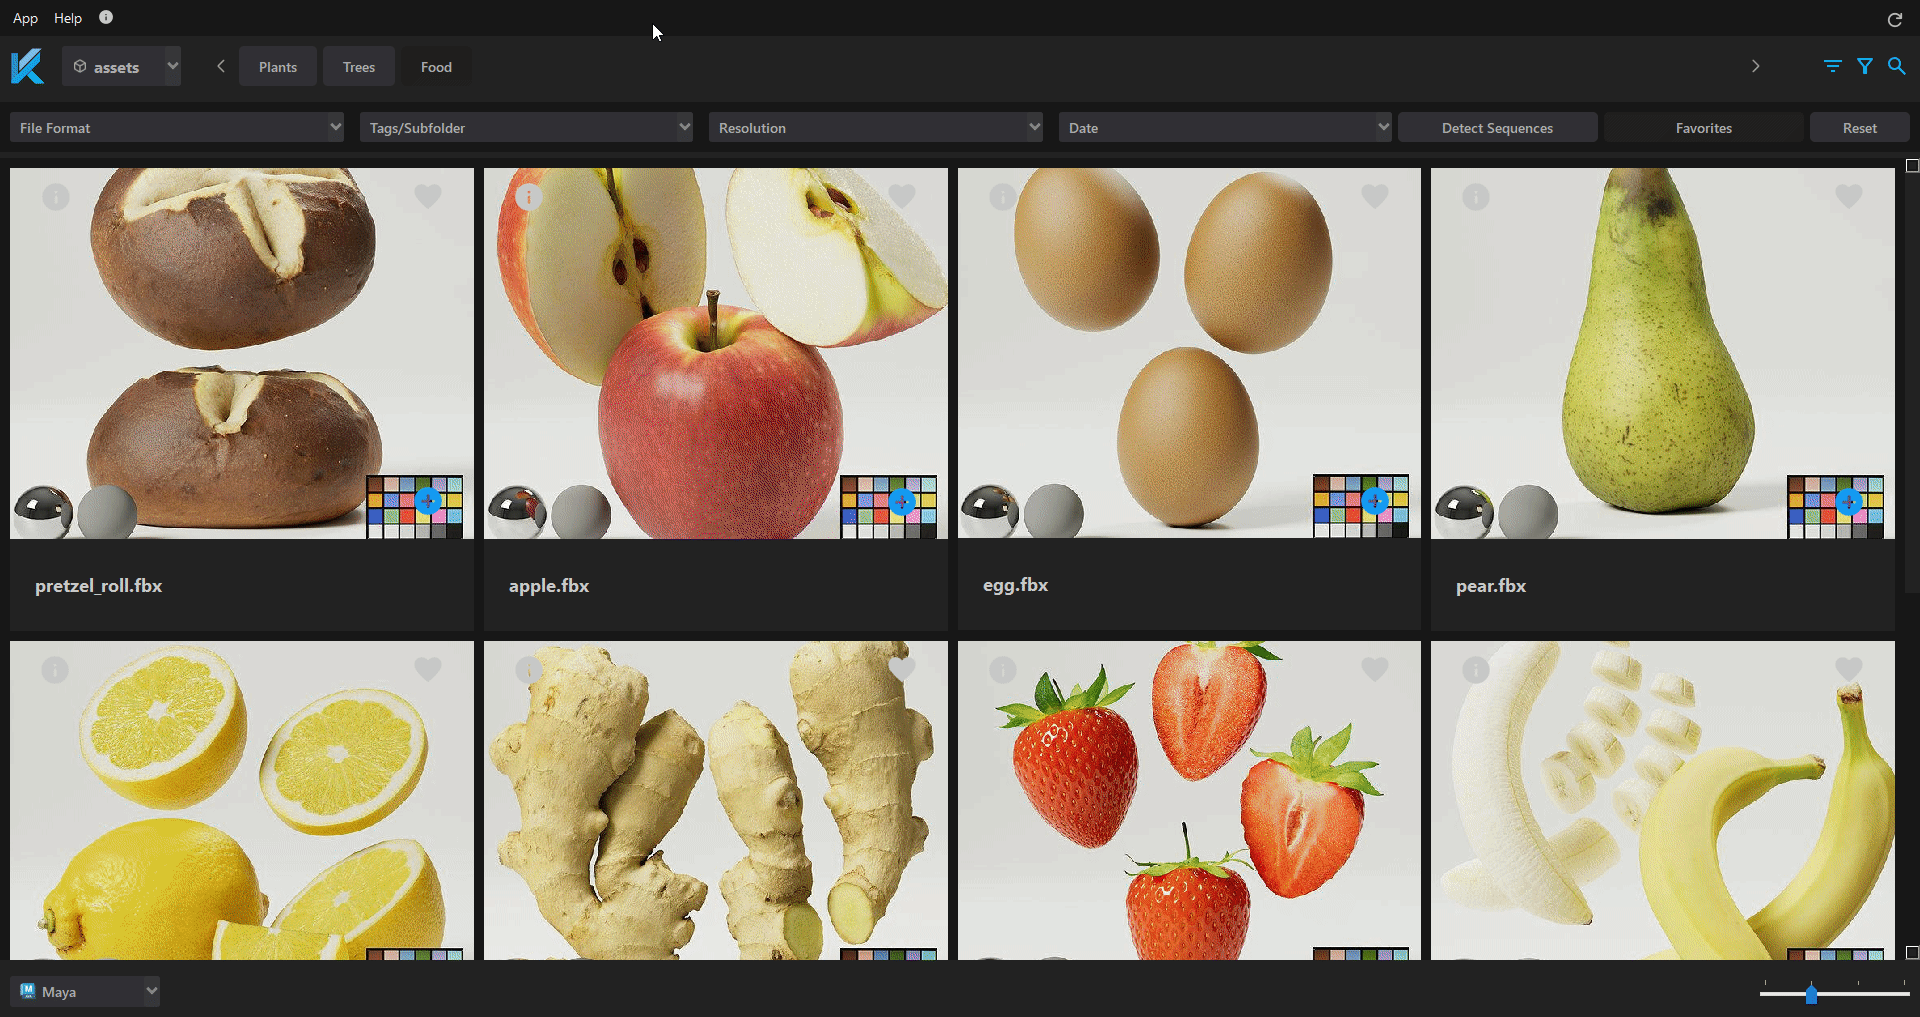This screenshot has width=1920, height=1017.
Task: Expand the File Format dropdown
Action: click(x=177, y=128)
